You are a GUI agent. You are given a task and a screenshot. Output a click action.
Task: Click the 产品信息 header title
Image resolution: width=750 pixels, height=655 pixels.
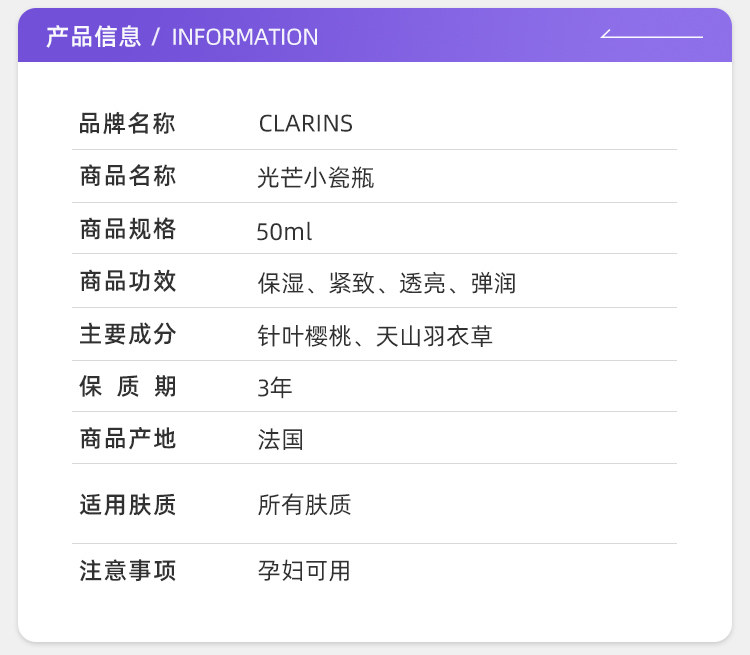94,37
